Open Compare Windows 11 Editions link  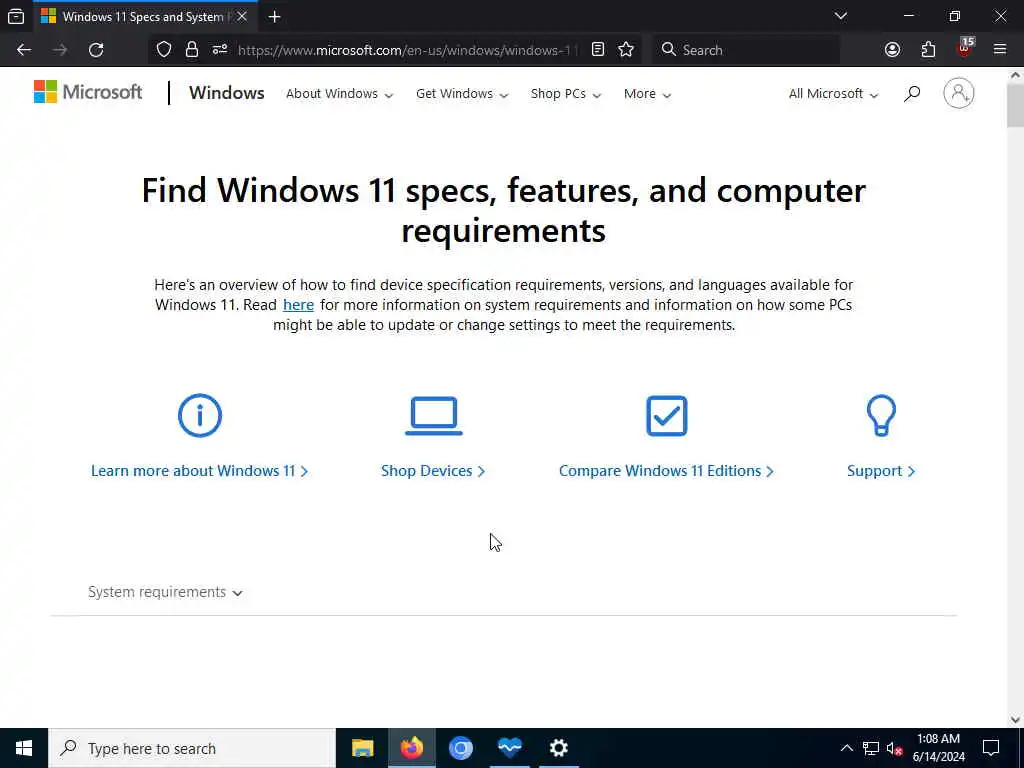click(x=666, y=471)
